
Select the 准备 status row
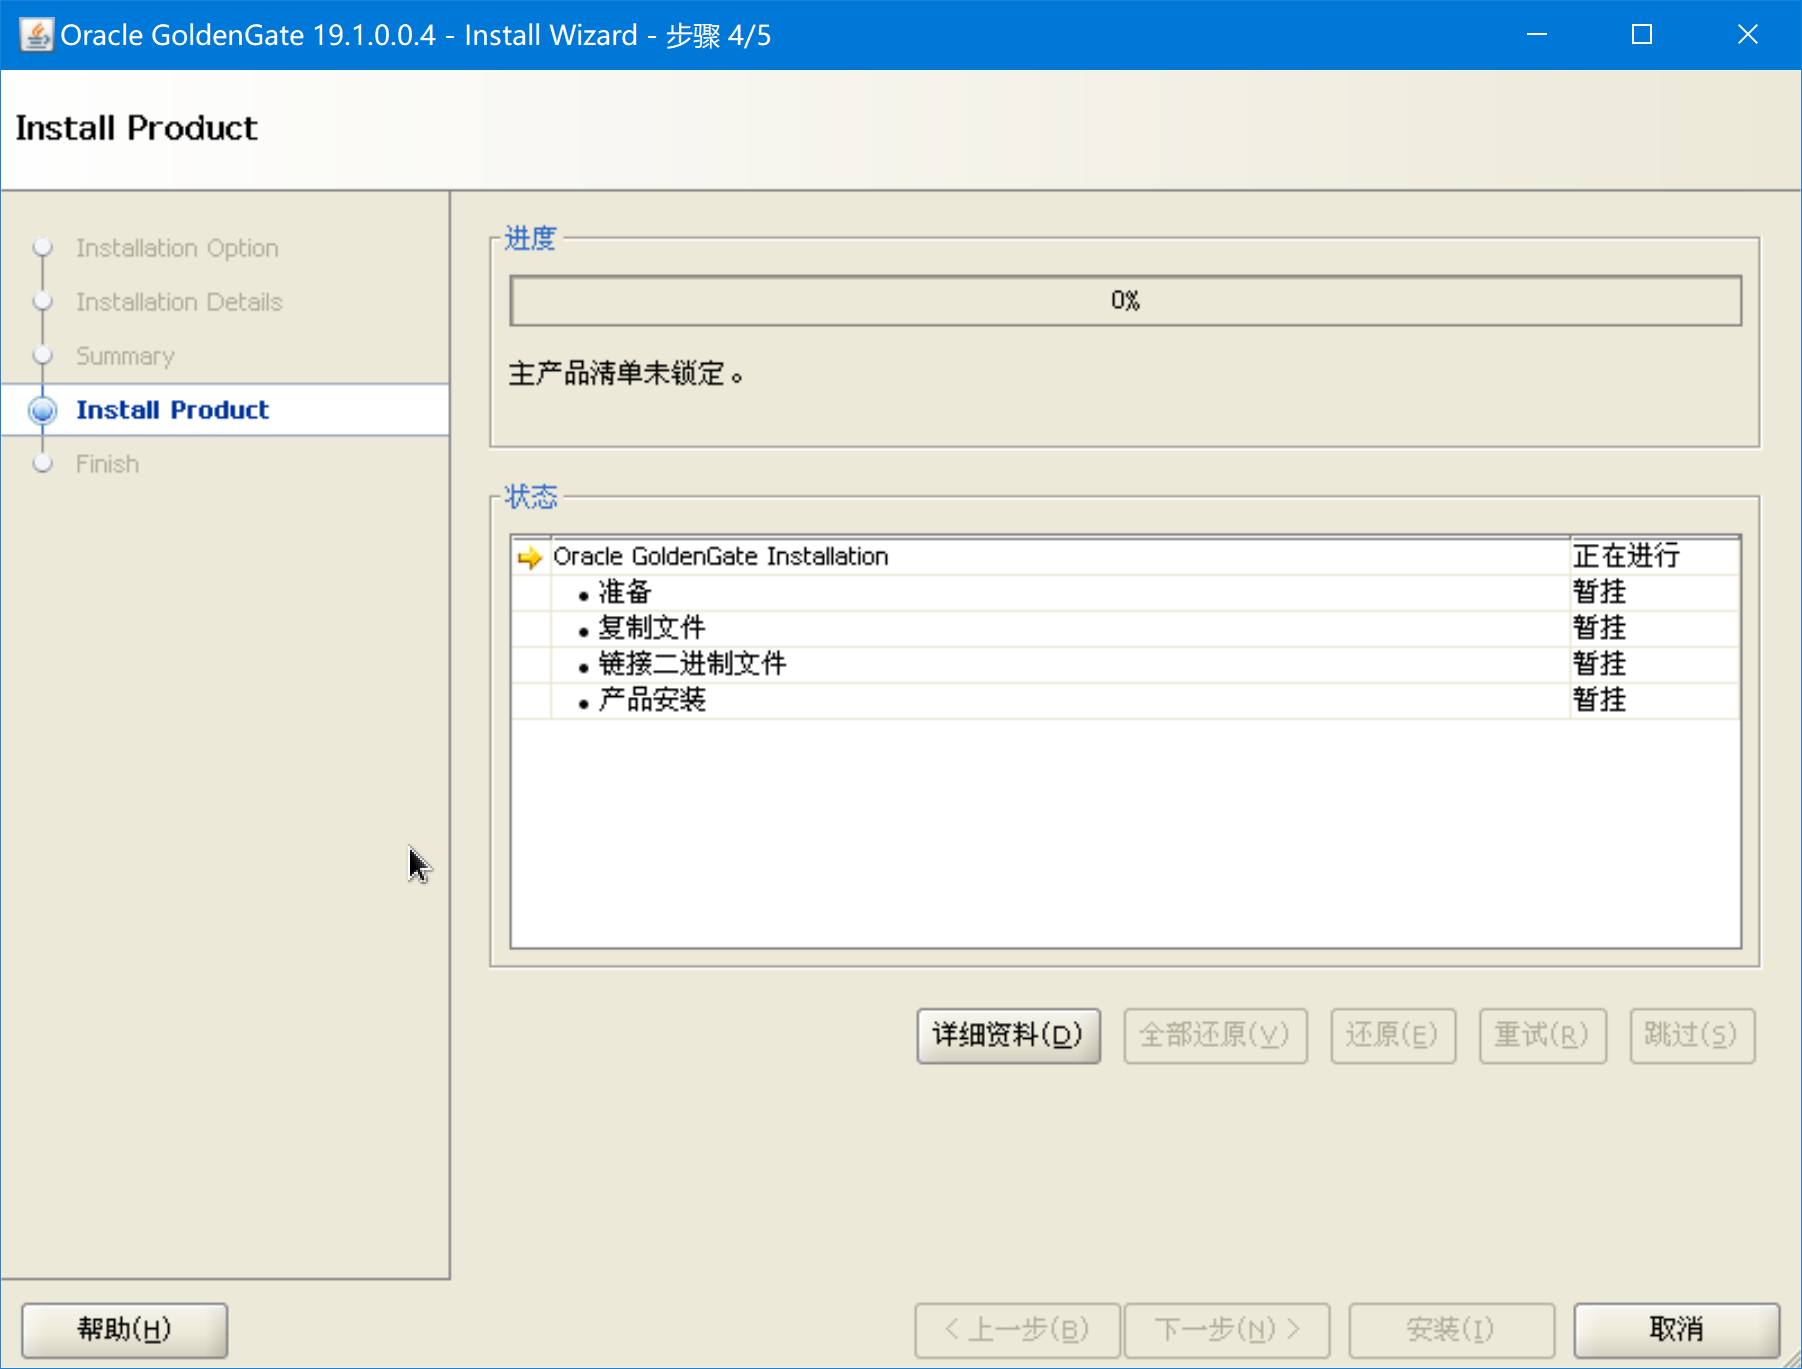pos(1125,593)
